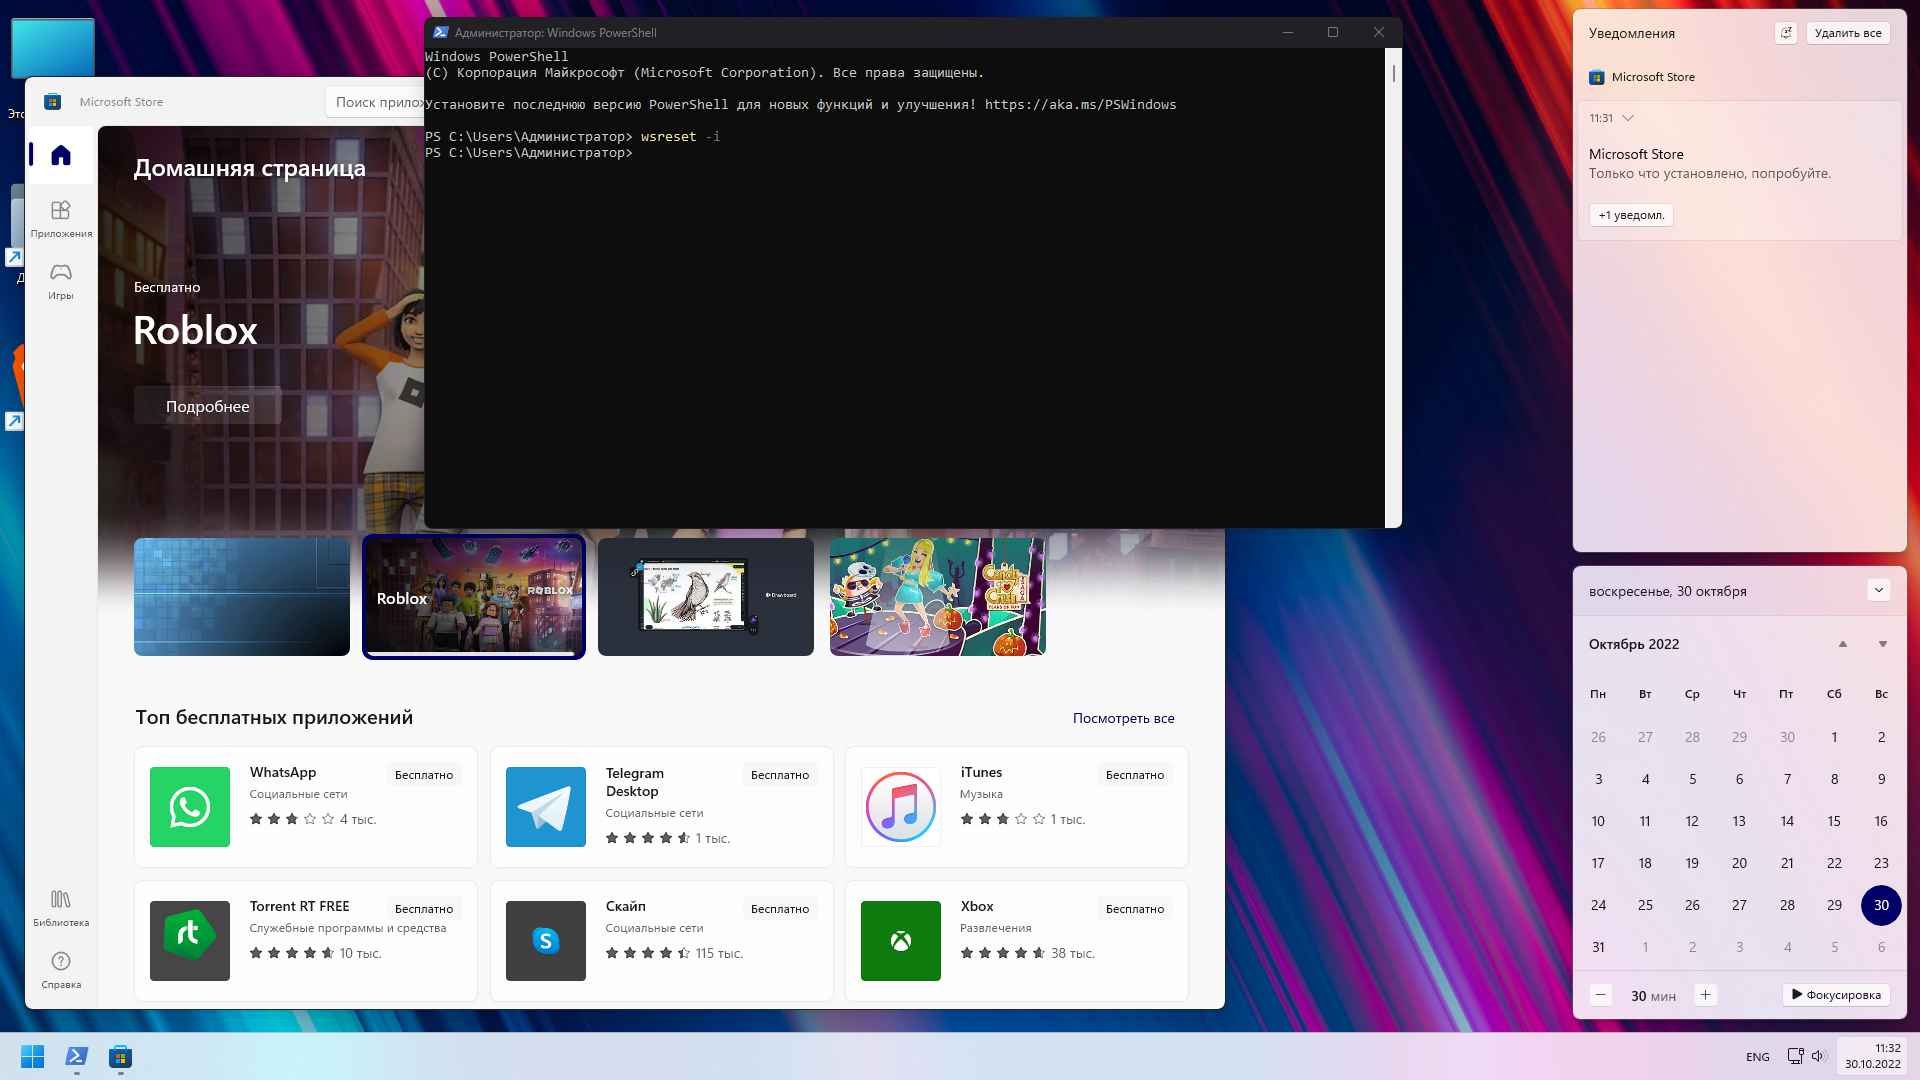Screen dimensions: 1920x1080
Task: Click Подробнее button for Roblox
Action: coord(207,406)
